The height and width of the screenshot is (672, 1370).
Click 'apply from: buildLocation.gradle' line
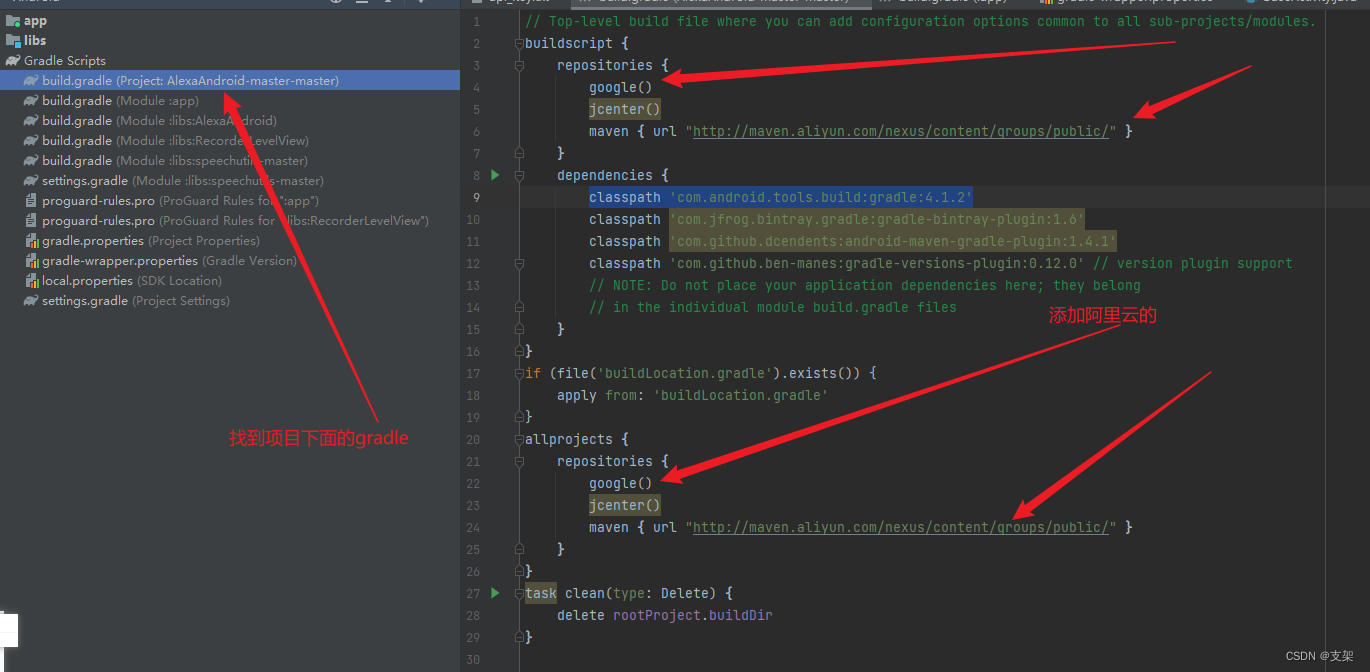(x=693, y=395)
